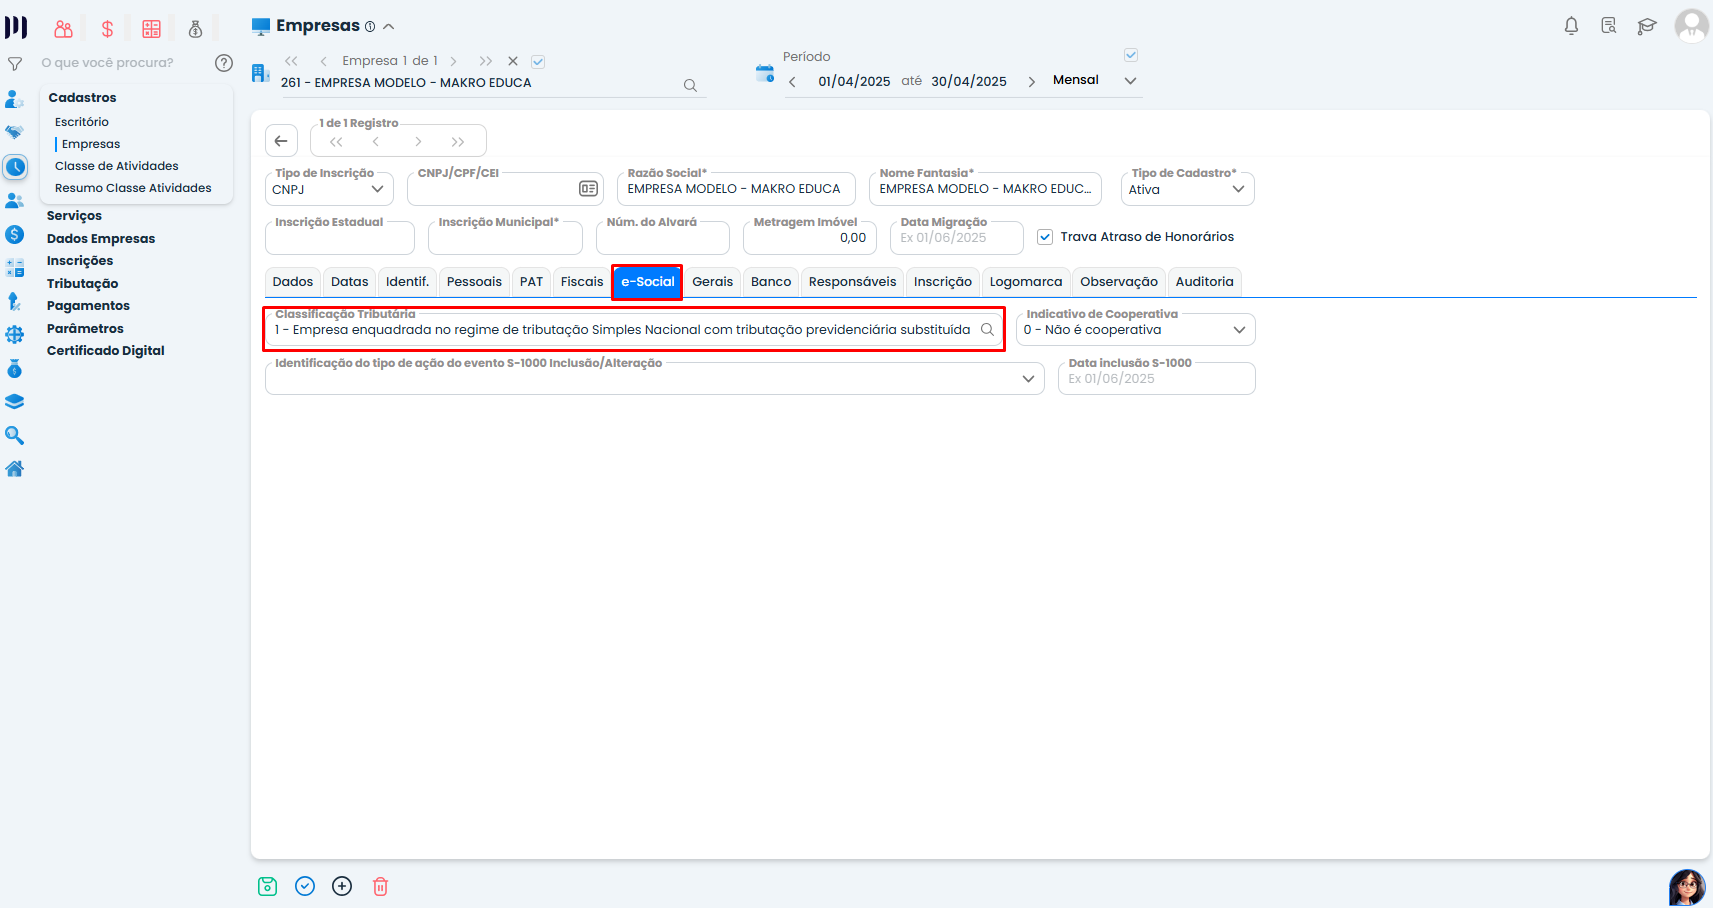Open the Responsáveis tab
The image size is (1713, 908).
coord(852,282)
